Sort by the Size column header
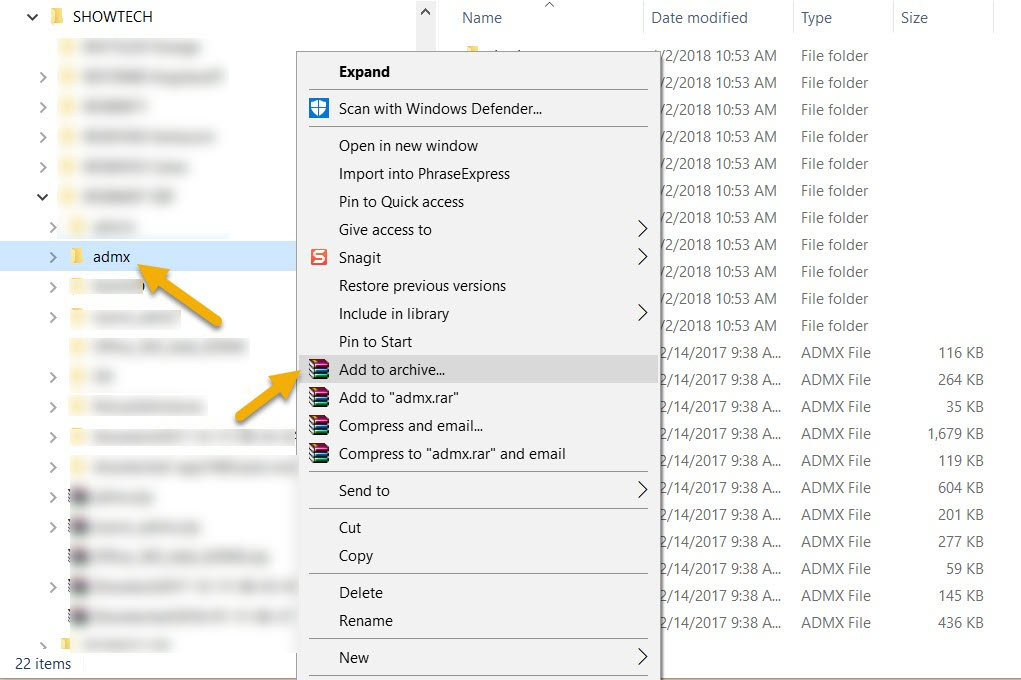Viewport: 1021px width, 680px height. tap(912, 17)
